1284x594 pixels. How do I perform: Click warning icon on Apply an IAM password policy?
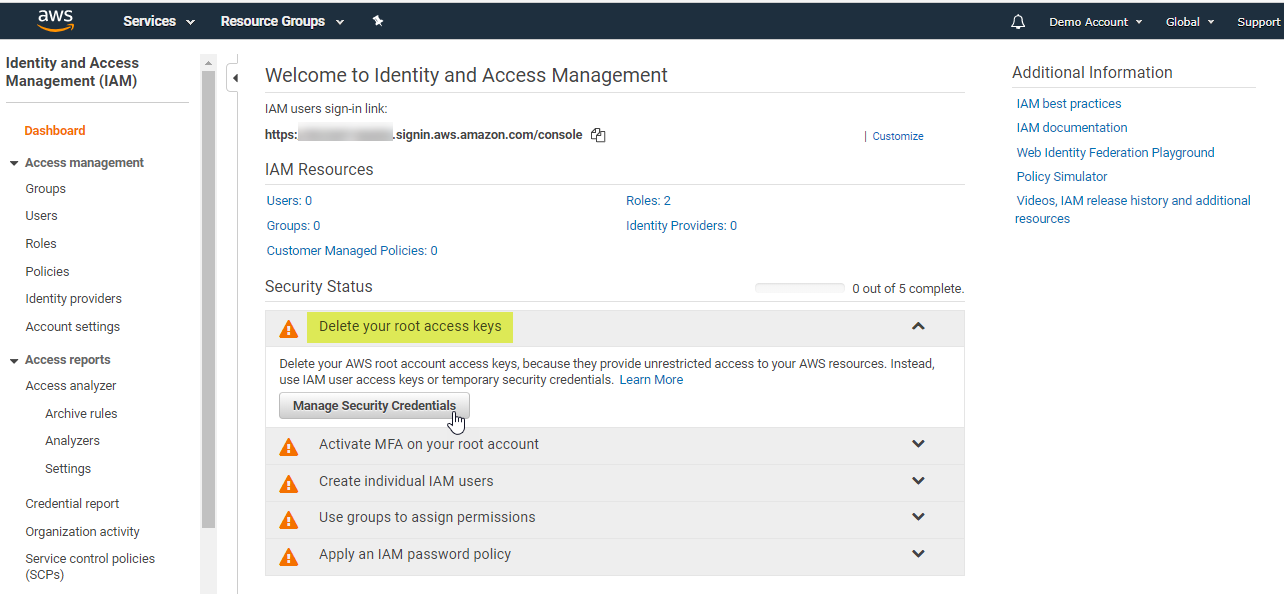click(x=289, y=556)
